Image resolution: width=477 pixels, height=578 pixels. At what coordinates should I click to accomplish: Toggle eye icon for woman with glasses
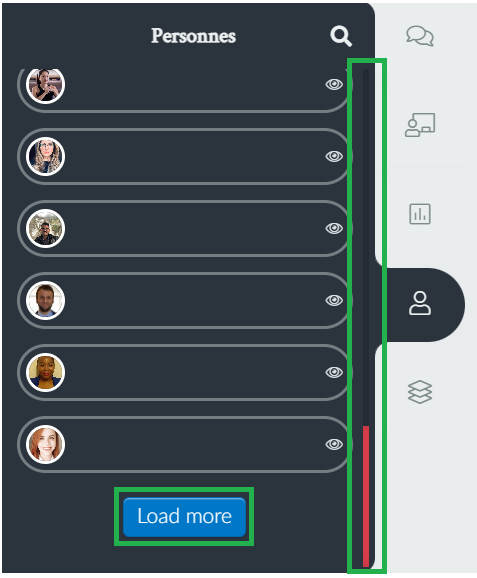(x=334, y=156)
